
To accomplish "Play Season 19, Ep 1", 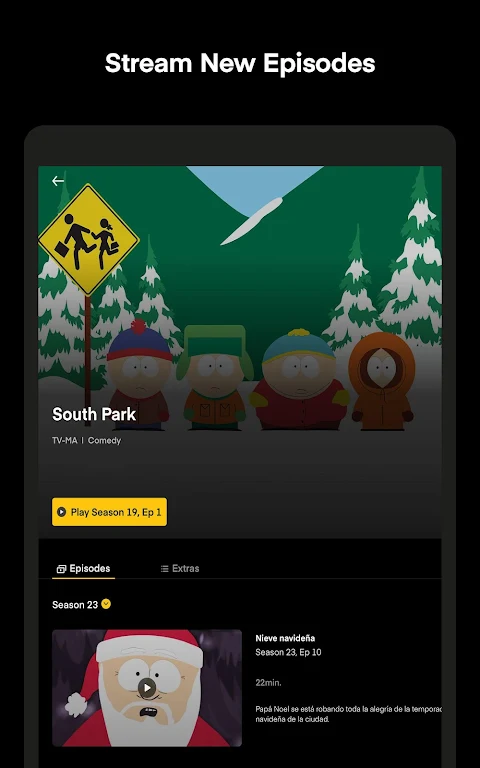I will click(109, 512).
